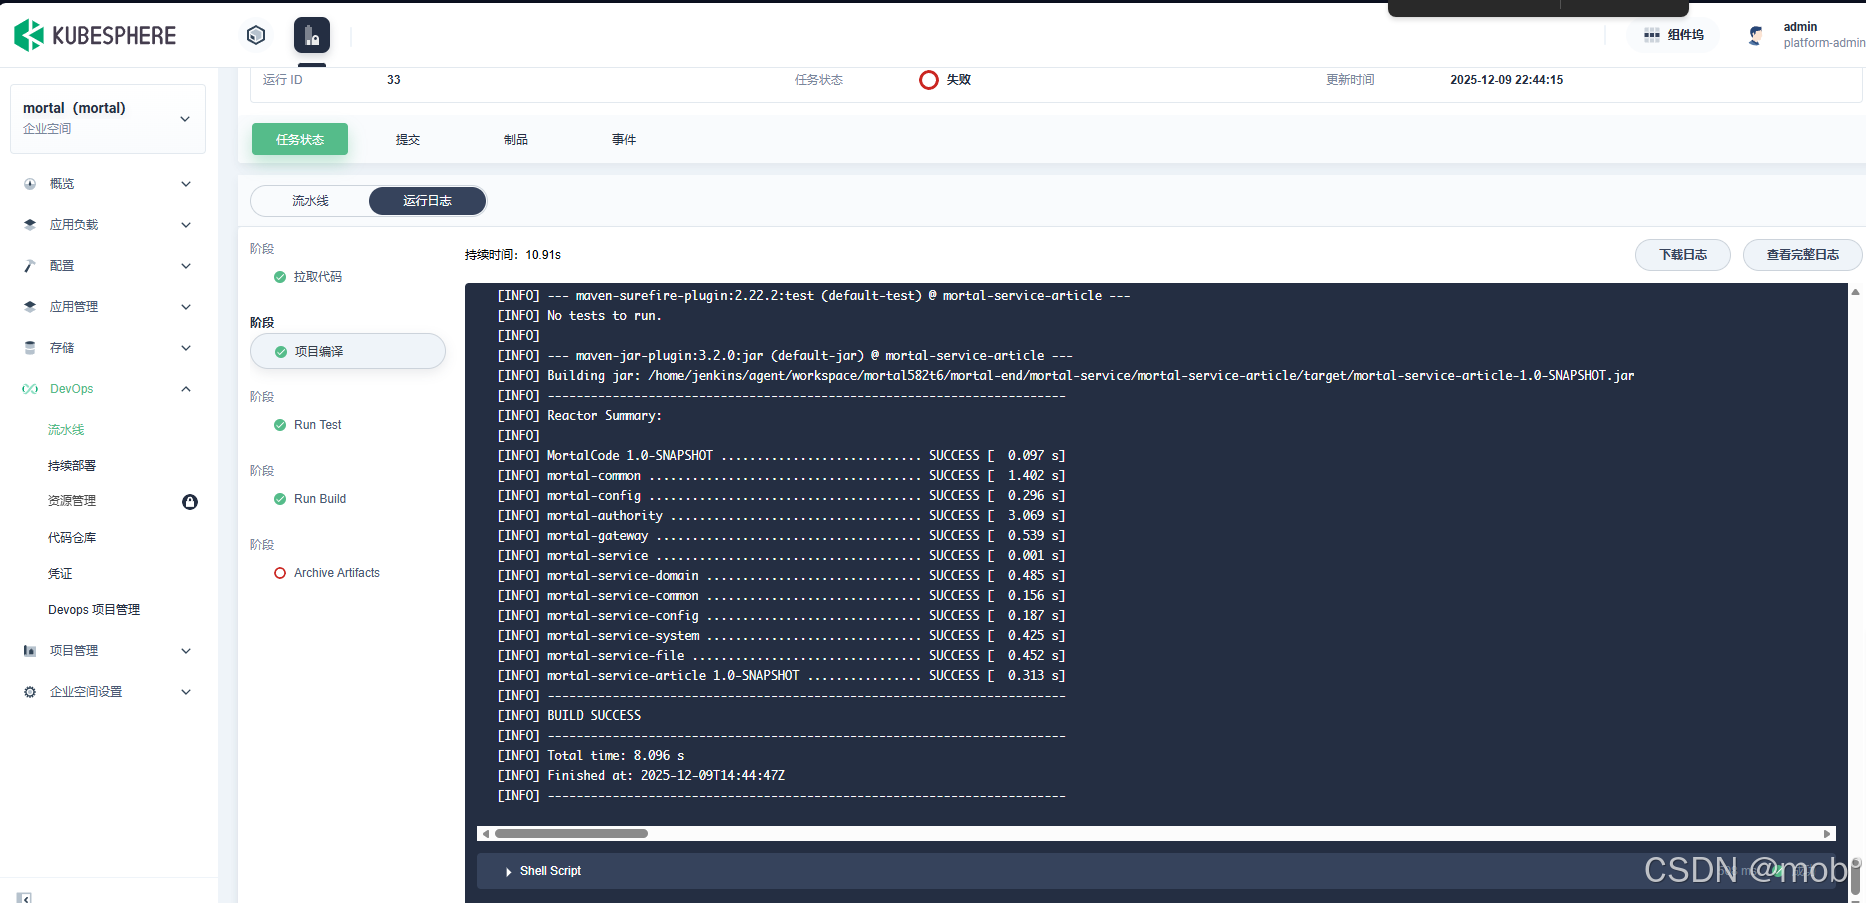
Task: Switch to 流水线 view toggle
Action: (x=310, y=201)
